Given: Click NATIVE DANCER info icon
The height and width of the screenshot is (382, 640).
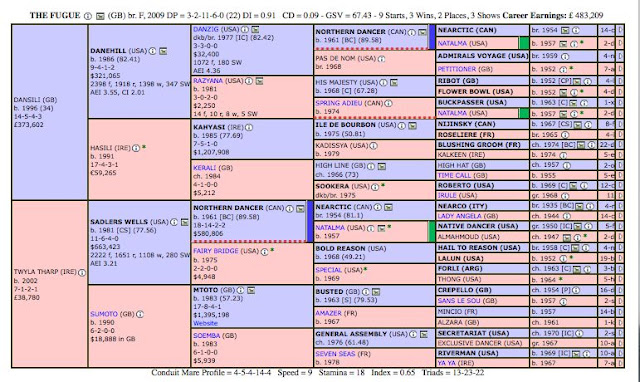Looking at the screenshot, I should coord(588,226).
